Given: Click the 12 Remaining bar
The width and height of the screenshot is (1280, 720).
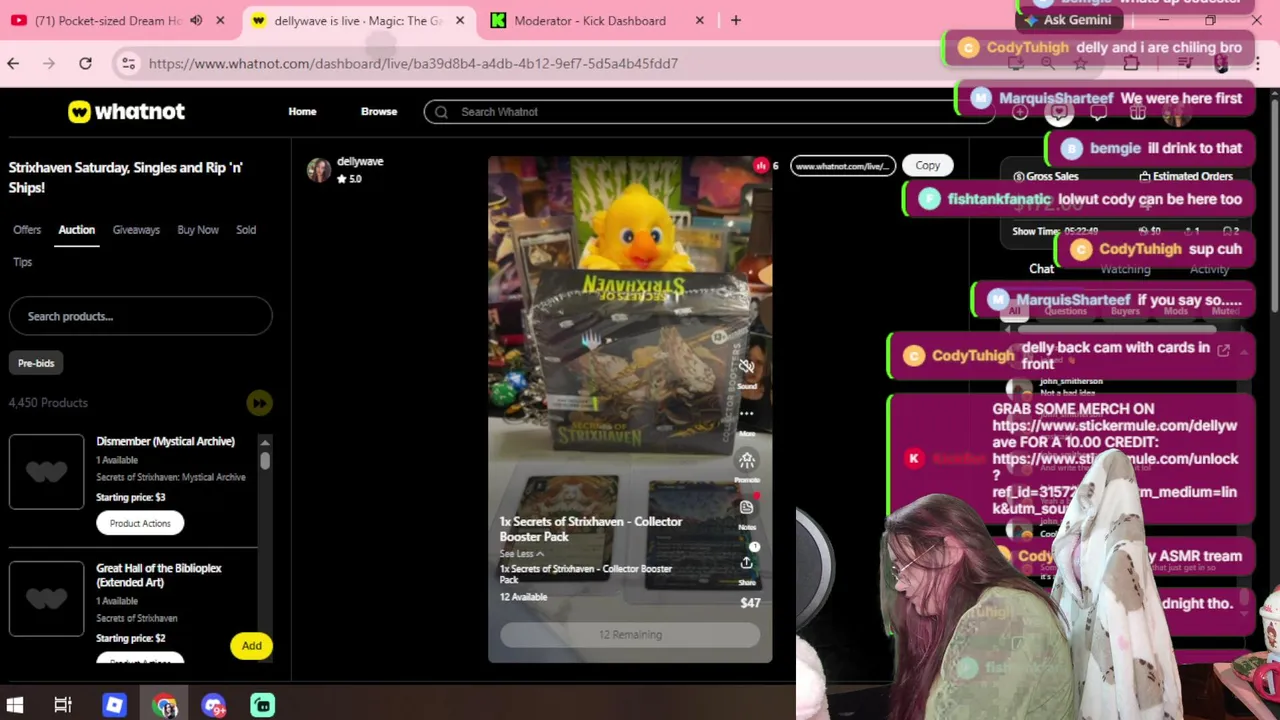Looking at the screenshot, I should 630,635.
